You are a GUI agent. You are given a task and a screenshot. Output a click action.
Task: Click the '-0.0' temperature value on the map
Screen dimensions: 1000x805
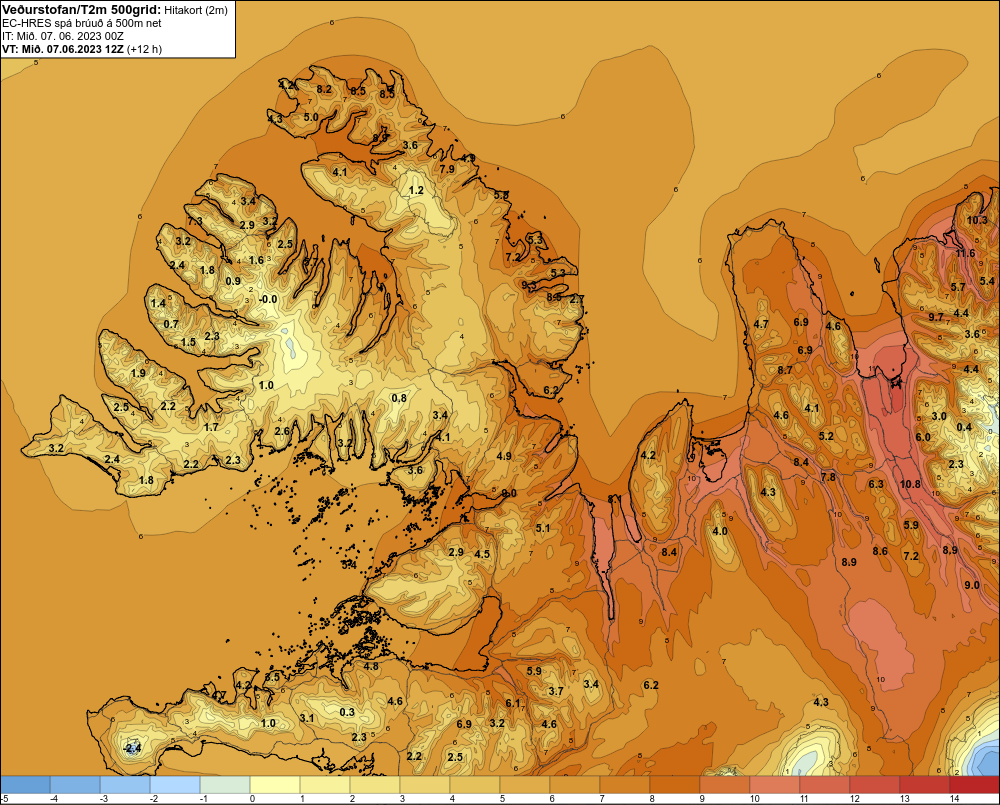(x=268, y=299)
